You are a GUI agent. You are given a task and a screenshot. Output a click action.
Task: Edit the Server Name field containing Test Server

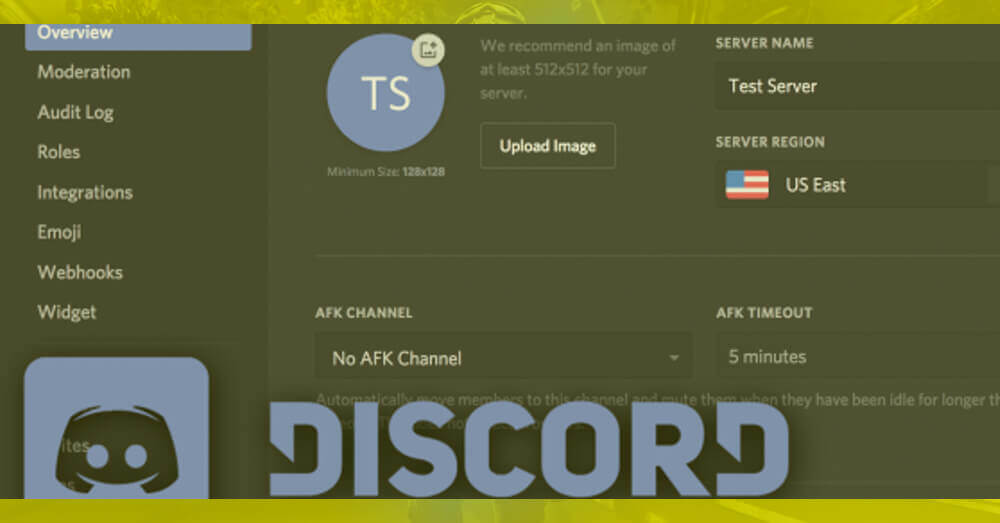pyautogui.click(x=857, y=86)
